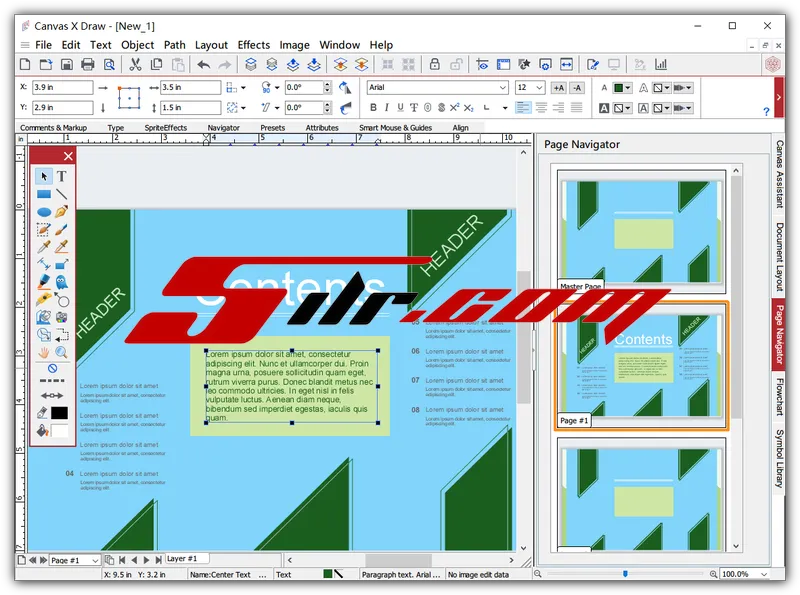Toggle subscript text formatting
This screenshot has width=800, height=595.
click(x=468, y=108)
